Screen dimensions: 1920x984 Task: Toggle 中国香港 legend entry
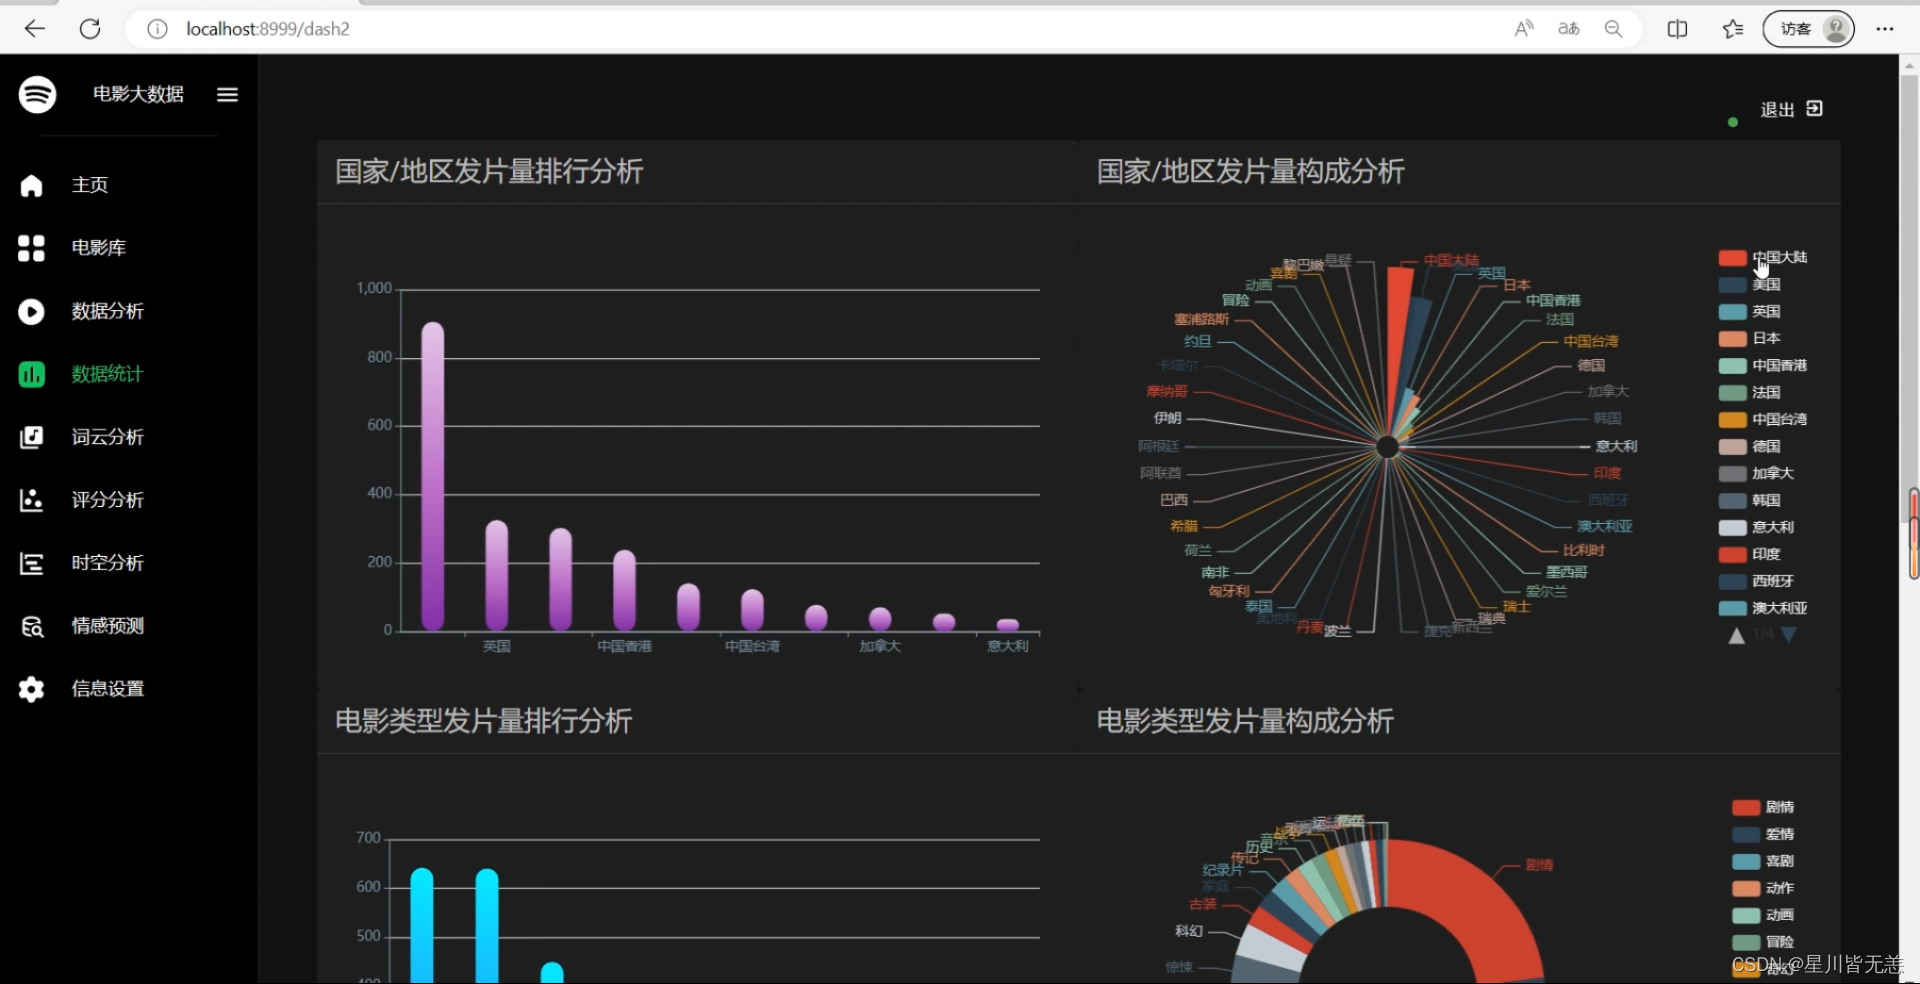pyautogui.click(x=1763, y=366)
